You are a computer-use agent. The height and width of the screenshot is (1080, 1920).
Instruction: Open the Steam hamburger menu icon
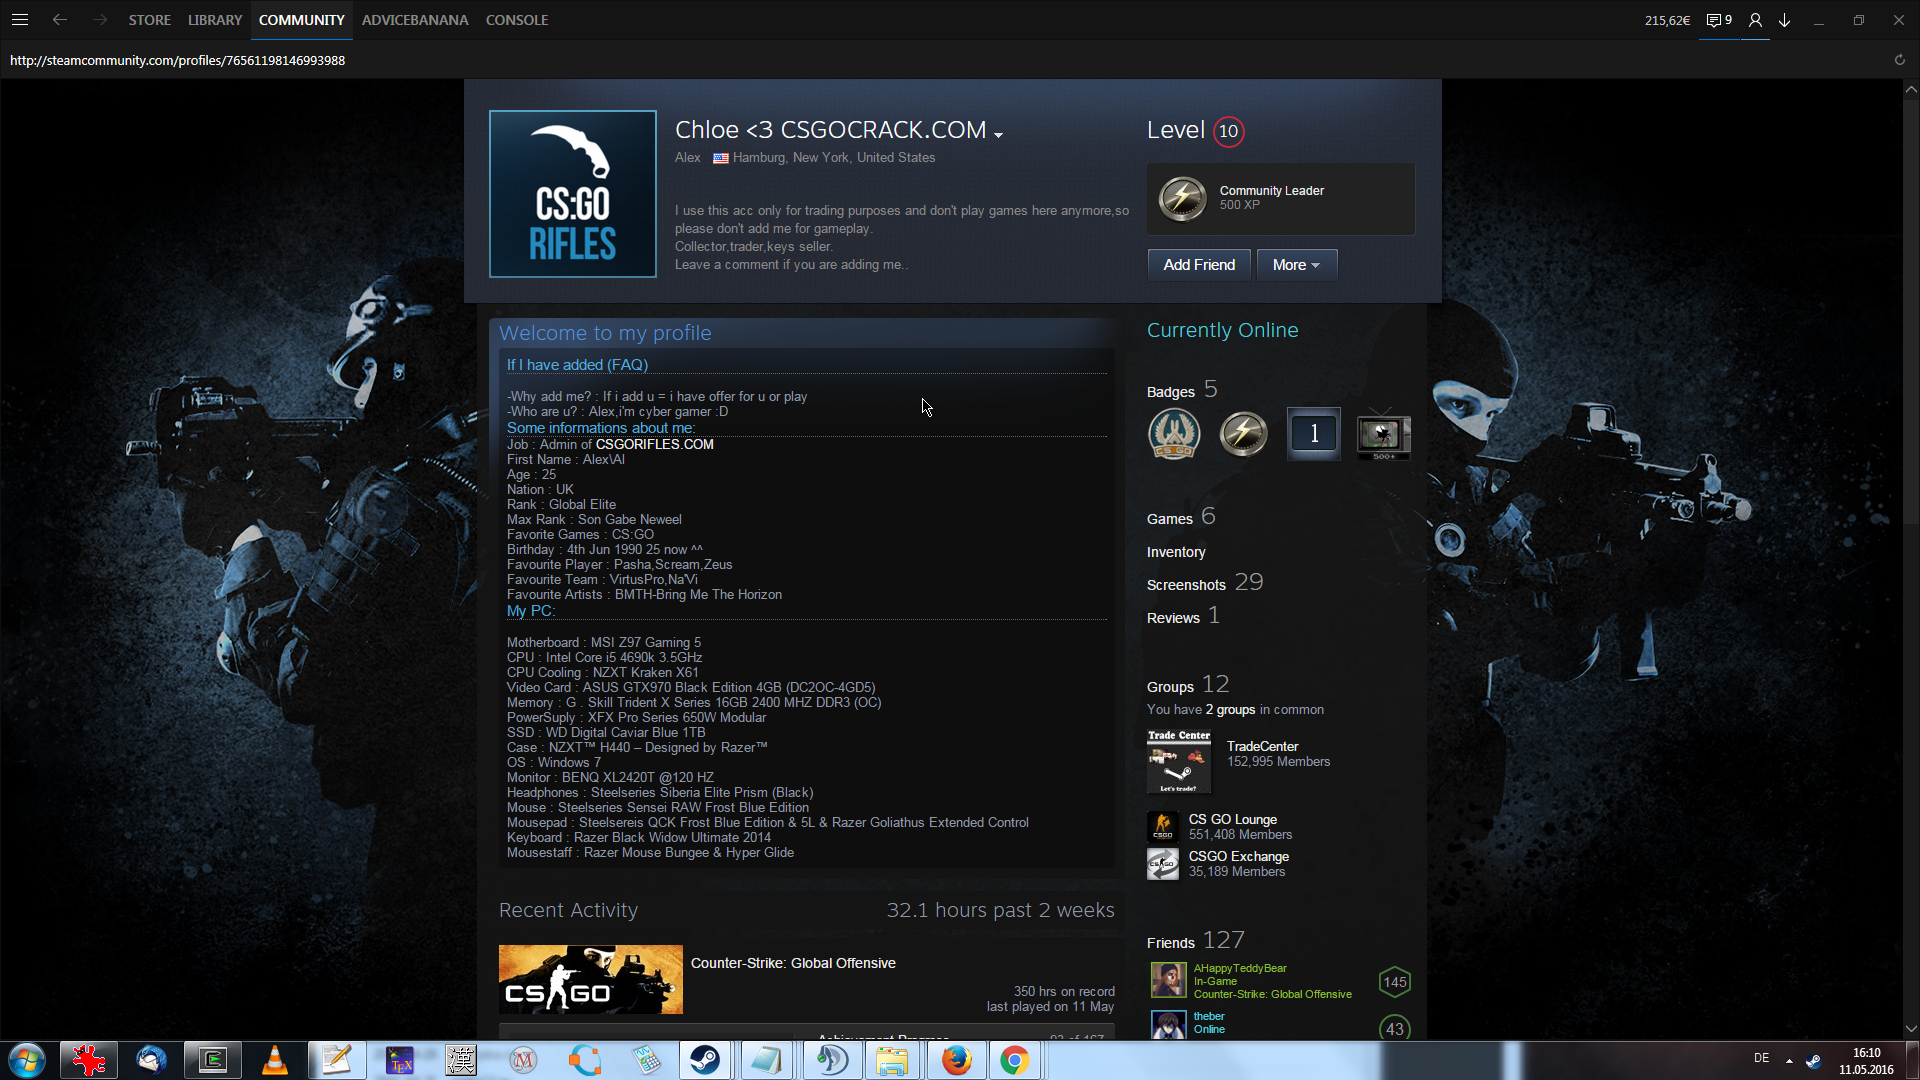point(19,20)
